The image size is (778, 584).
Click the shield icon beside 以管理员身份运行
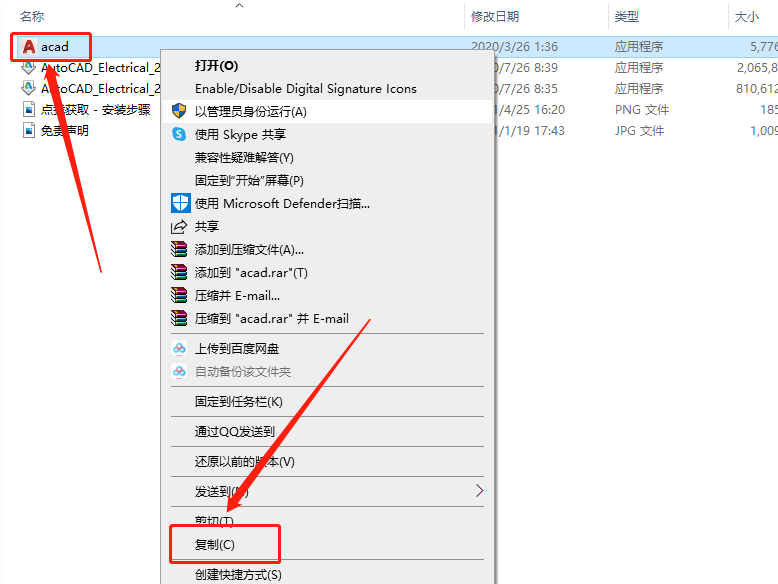[x=179, y=111]
